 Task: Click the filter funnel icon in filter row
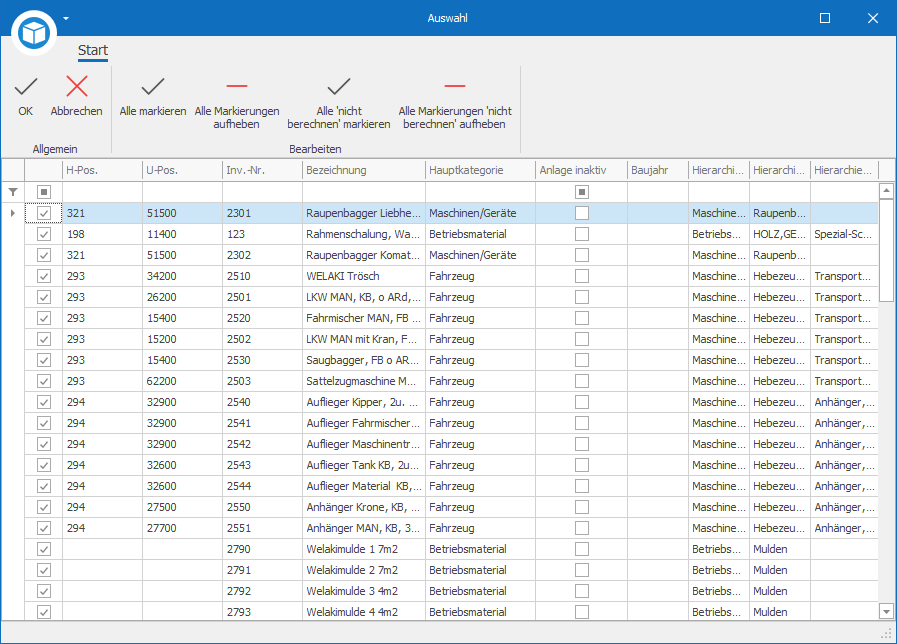tap(13, 192)
